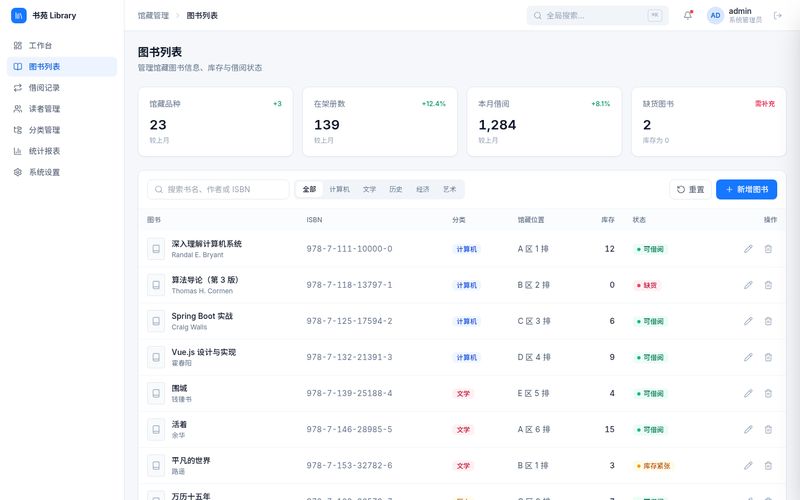The image size is (800, 500).
Task: Open the notification bell
Action: [688, 15]
